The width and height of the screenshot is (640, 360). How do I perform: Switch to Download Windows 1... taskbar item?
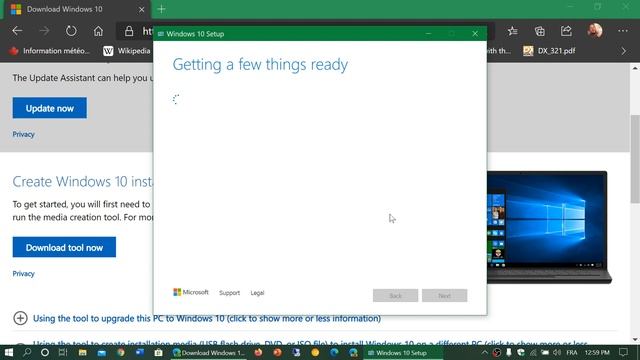coord(209,353)
